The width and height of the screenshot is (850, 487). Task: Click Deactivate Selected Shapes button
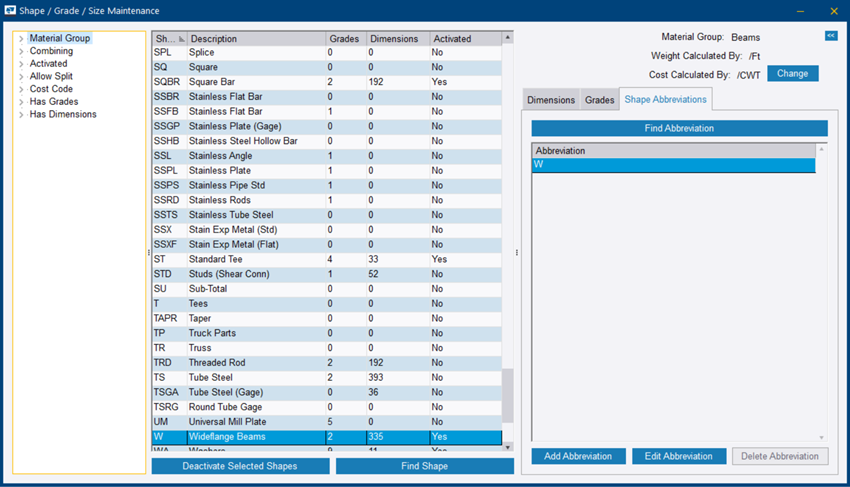pos(239,466)
